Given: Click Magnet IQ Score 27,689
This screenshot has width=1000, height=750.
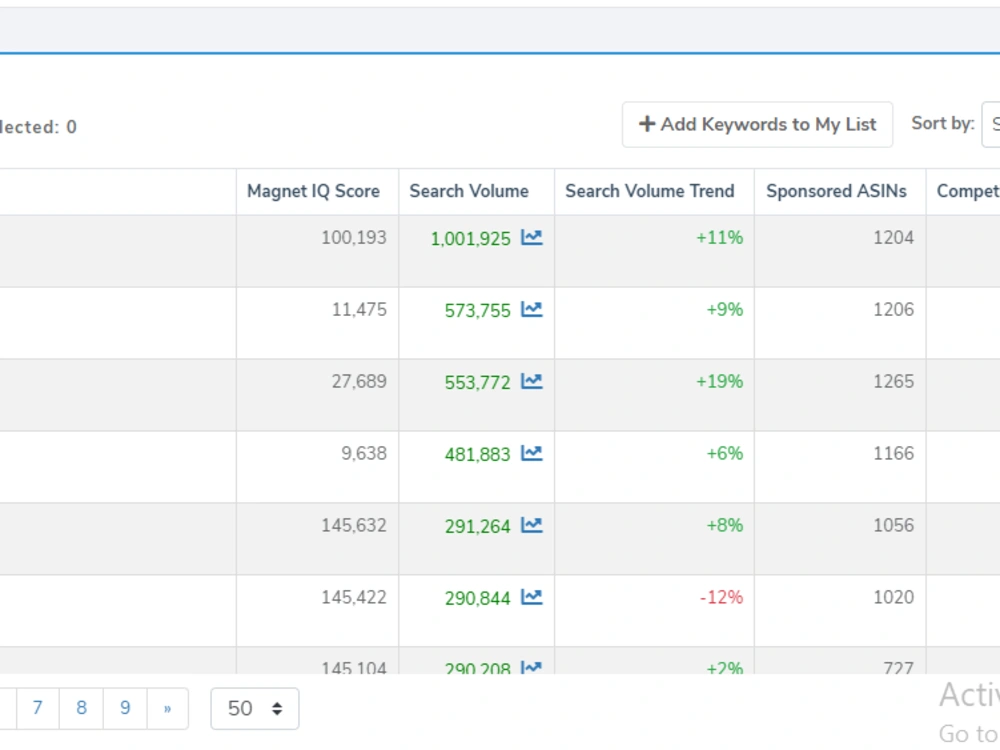Looking at the screenshot, I should (359, 382).
